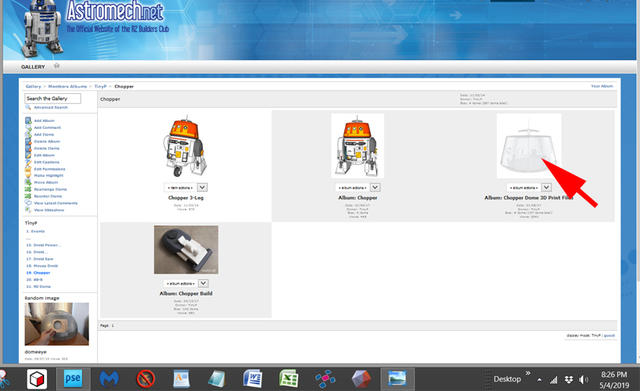
Task: Launch Photoshop Elements from taskbar
Action: coord(73,379)
